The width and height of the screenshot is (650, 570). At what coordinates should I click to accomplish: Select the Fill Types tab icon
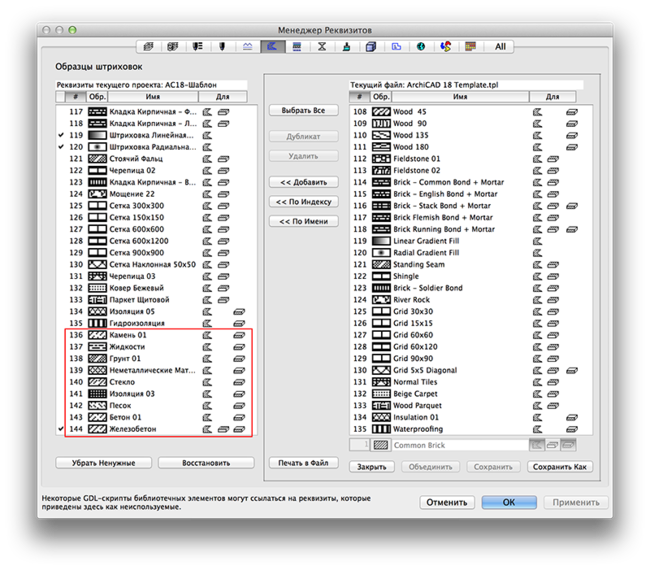coord(272,46)
